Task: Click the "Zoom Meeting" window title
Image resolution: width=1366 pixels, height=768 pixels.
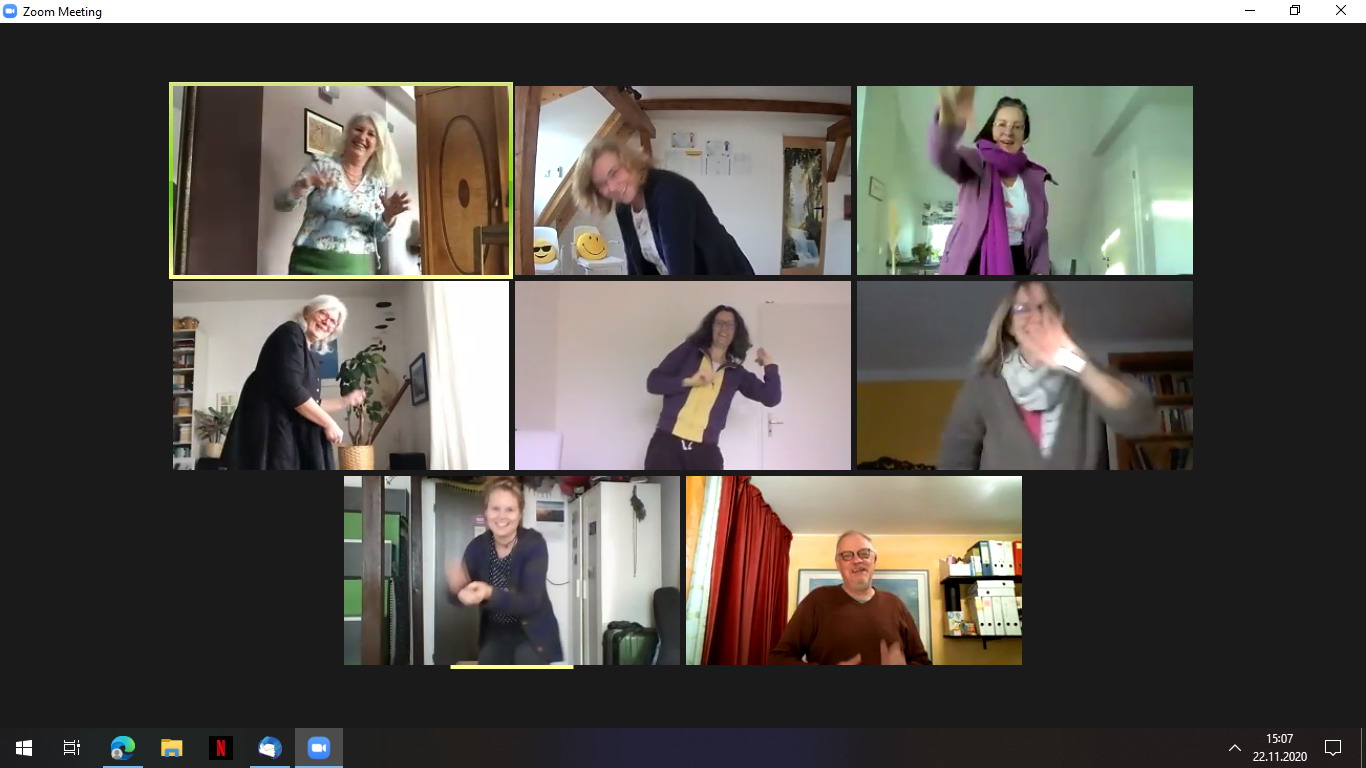Action: click(x=62, y=12)
